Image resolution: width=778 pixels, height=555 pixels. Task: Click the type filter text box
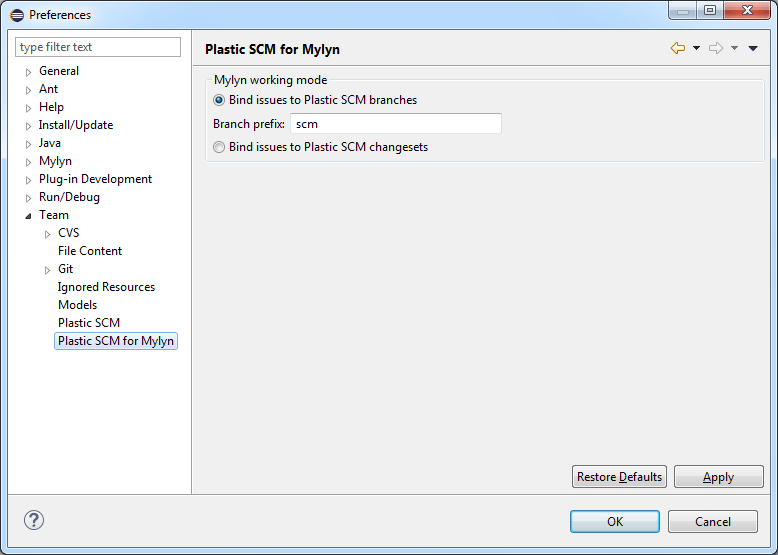click(98, 47)
